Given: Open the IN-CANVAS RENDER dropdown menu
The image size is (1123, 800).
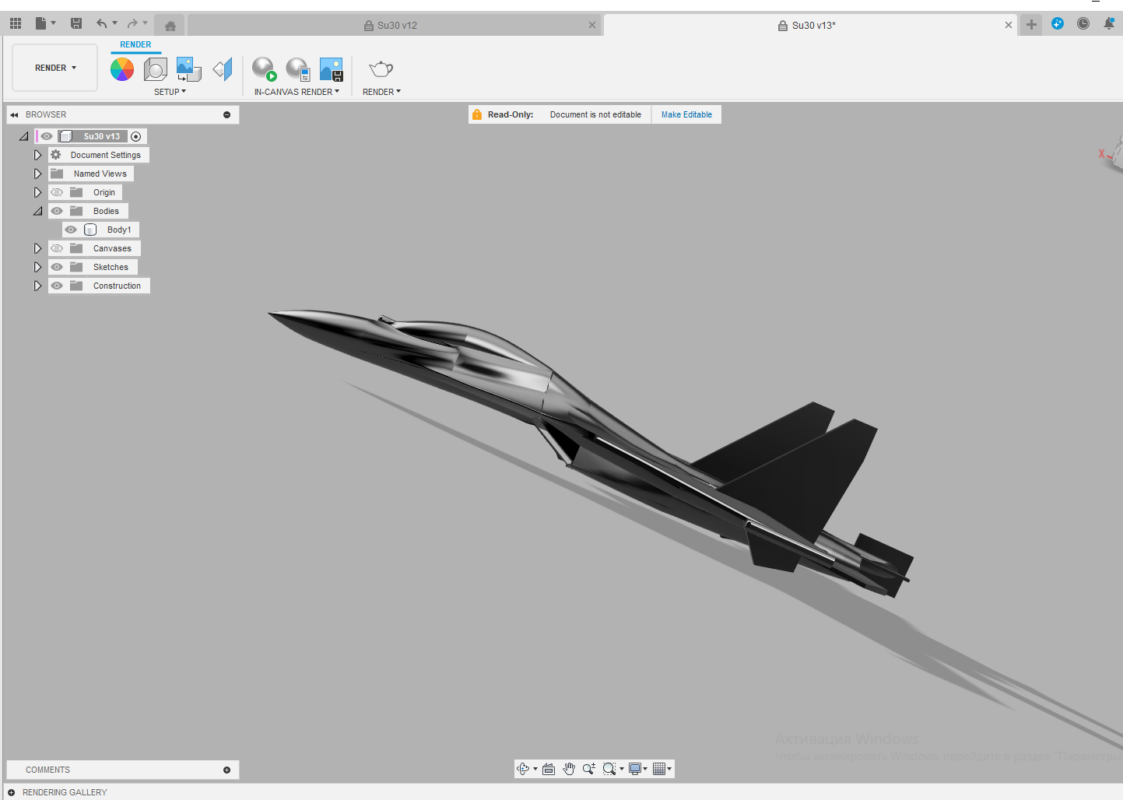Looking at the screenshot, I should pyautogui.click(x=297, y=92).
